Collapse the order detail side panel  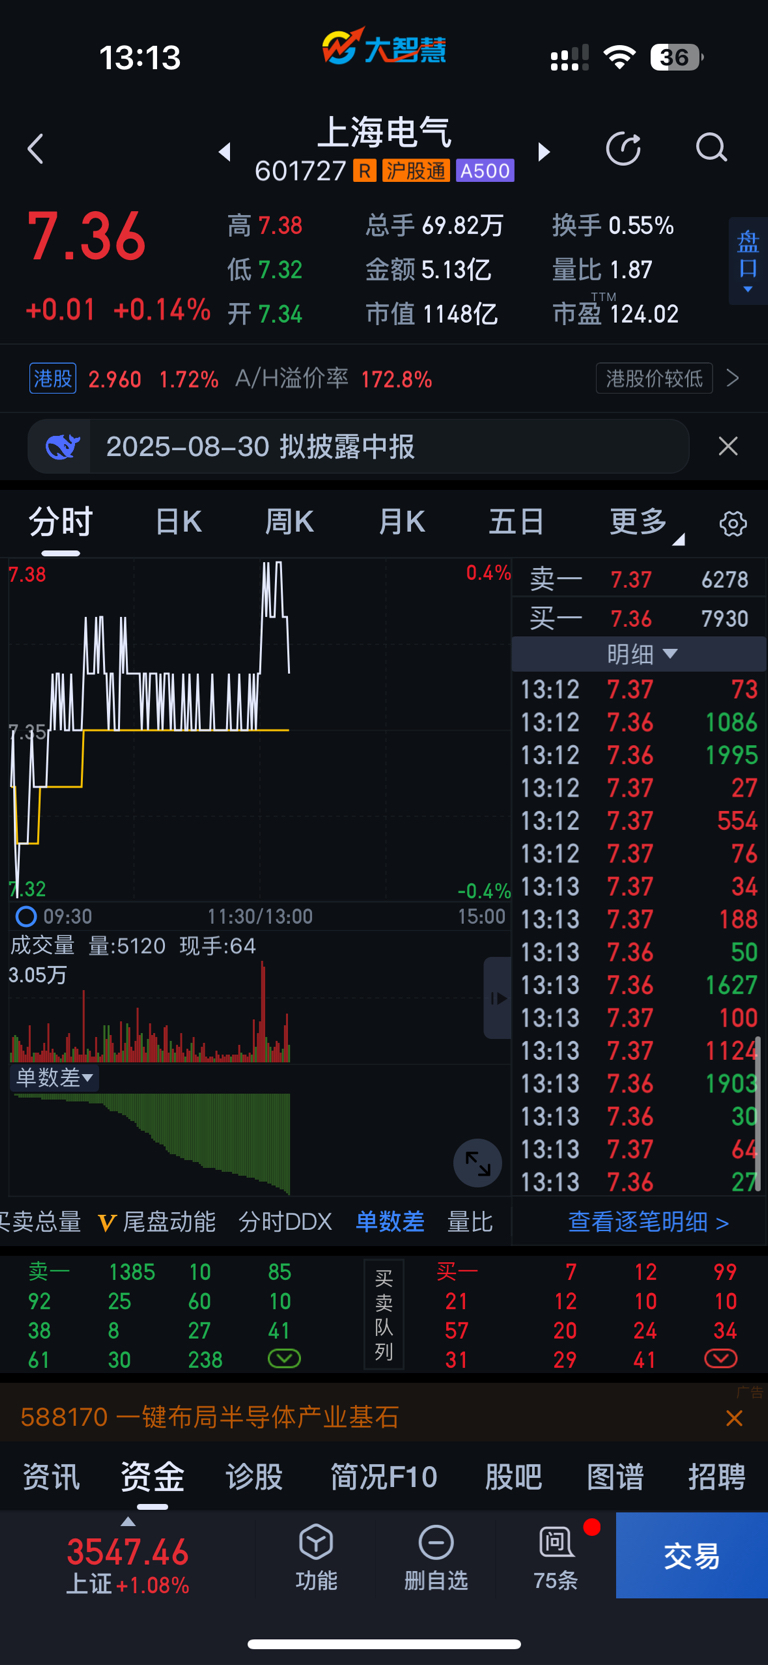coord(497,998)
